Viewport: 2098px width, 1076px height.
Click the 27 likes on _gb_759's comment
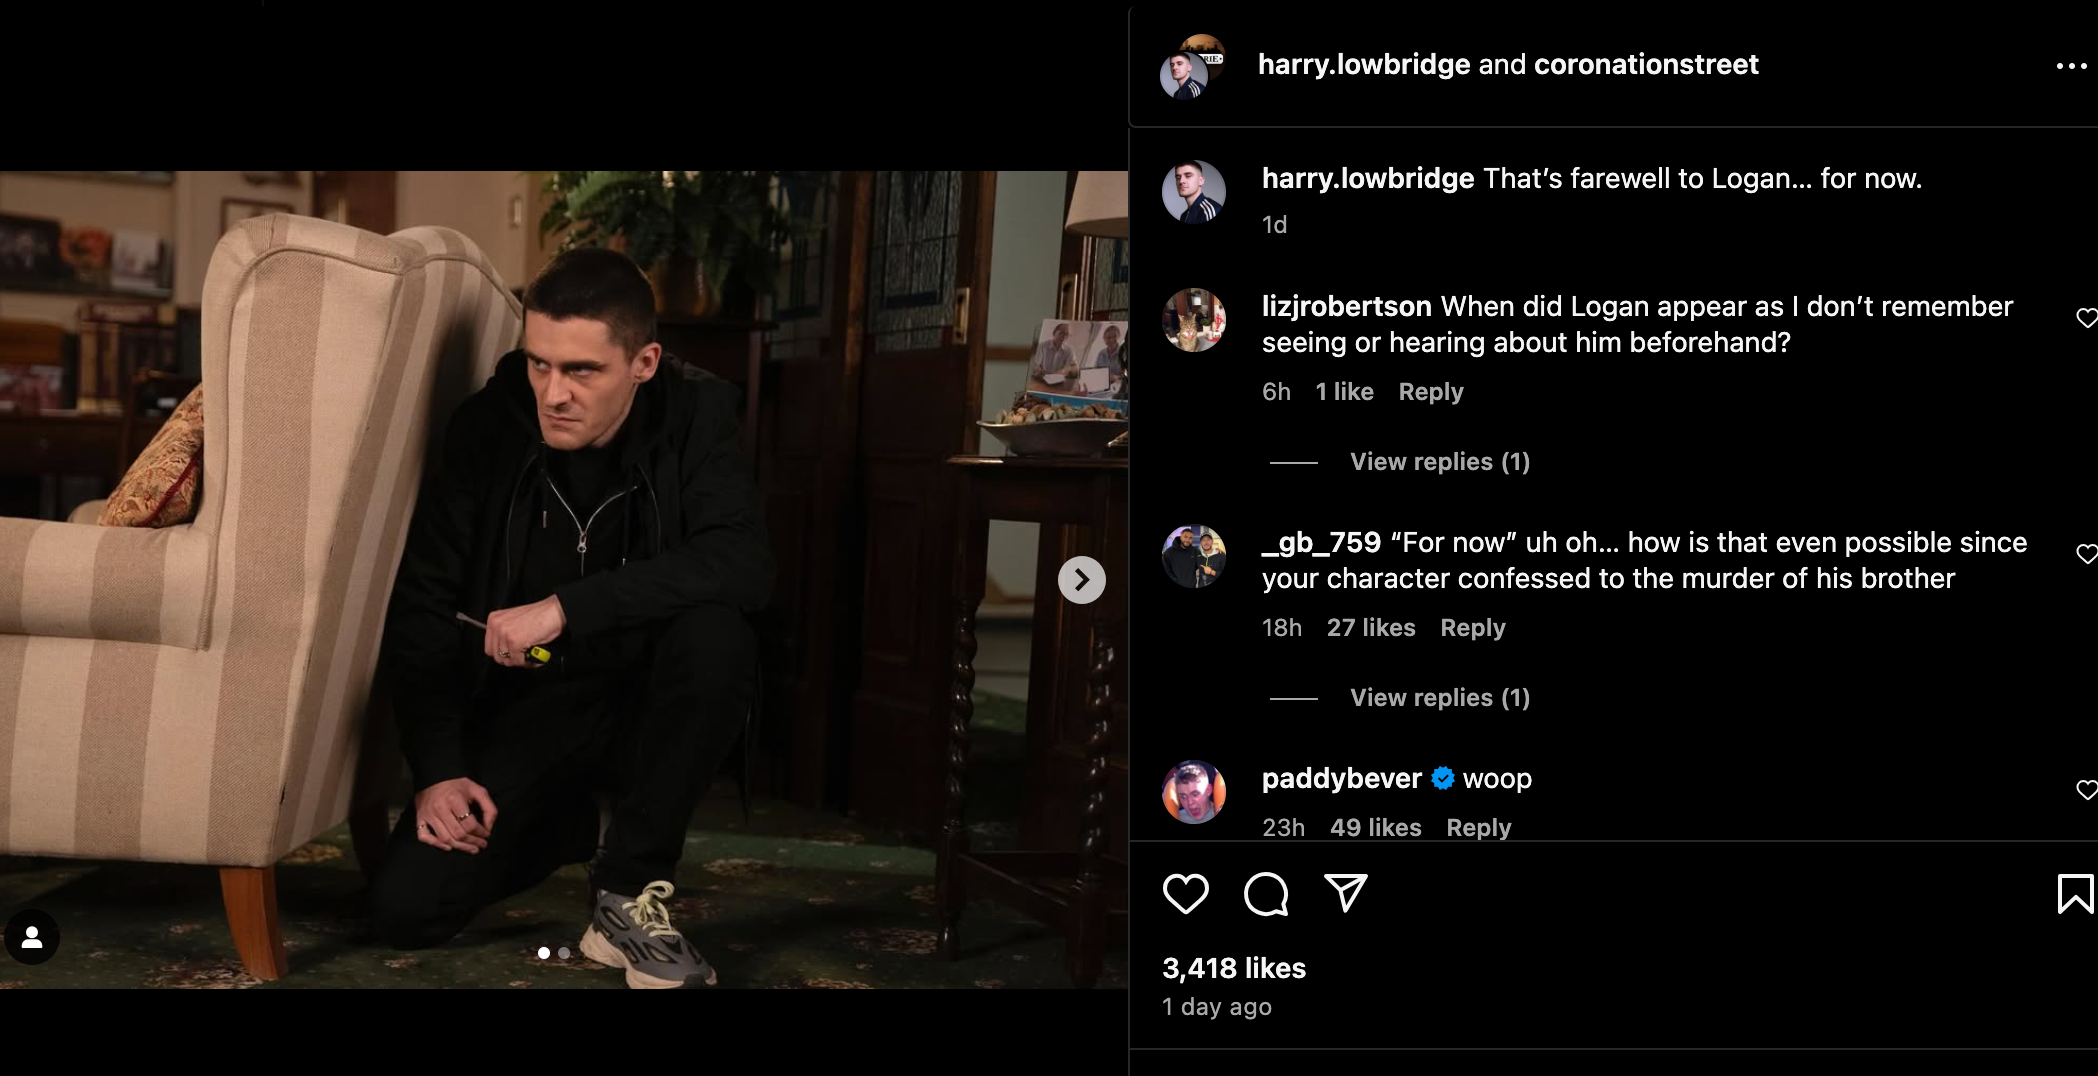(1369, 627)
